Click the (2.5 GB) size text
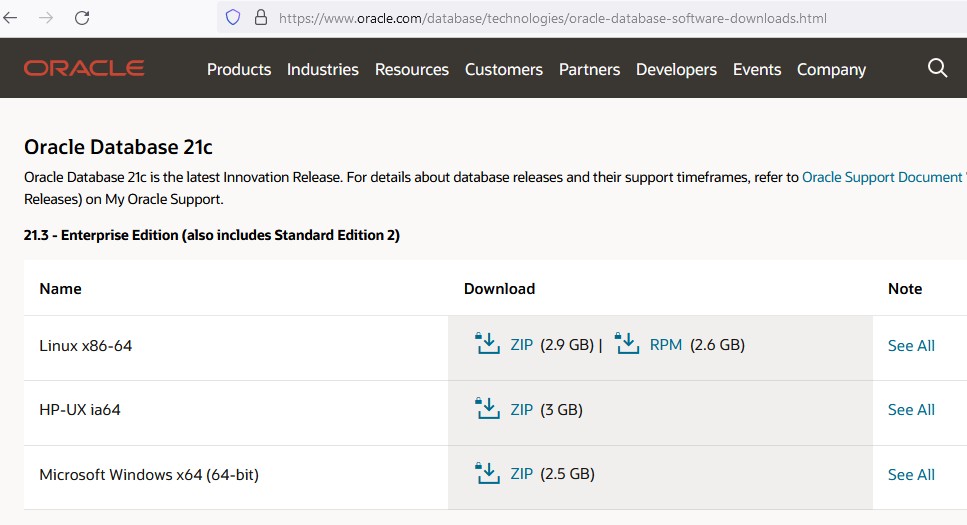 click(567, 474)
